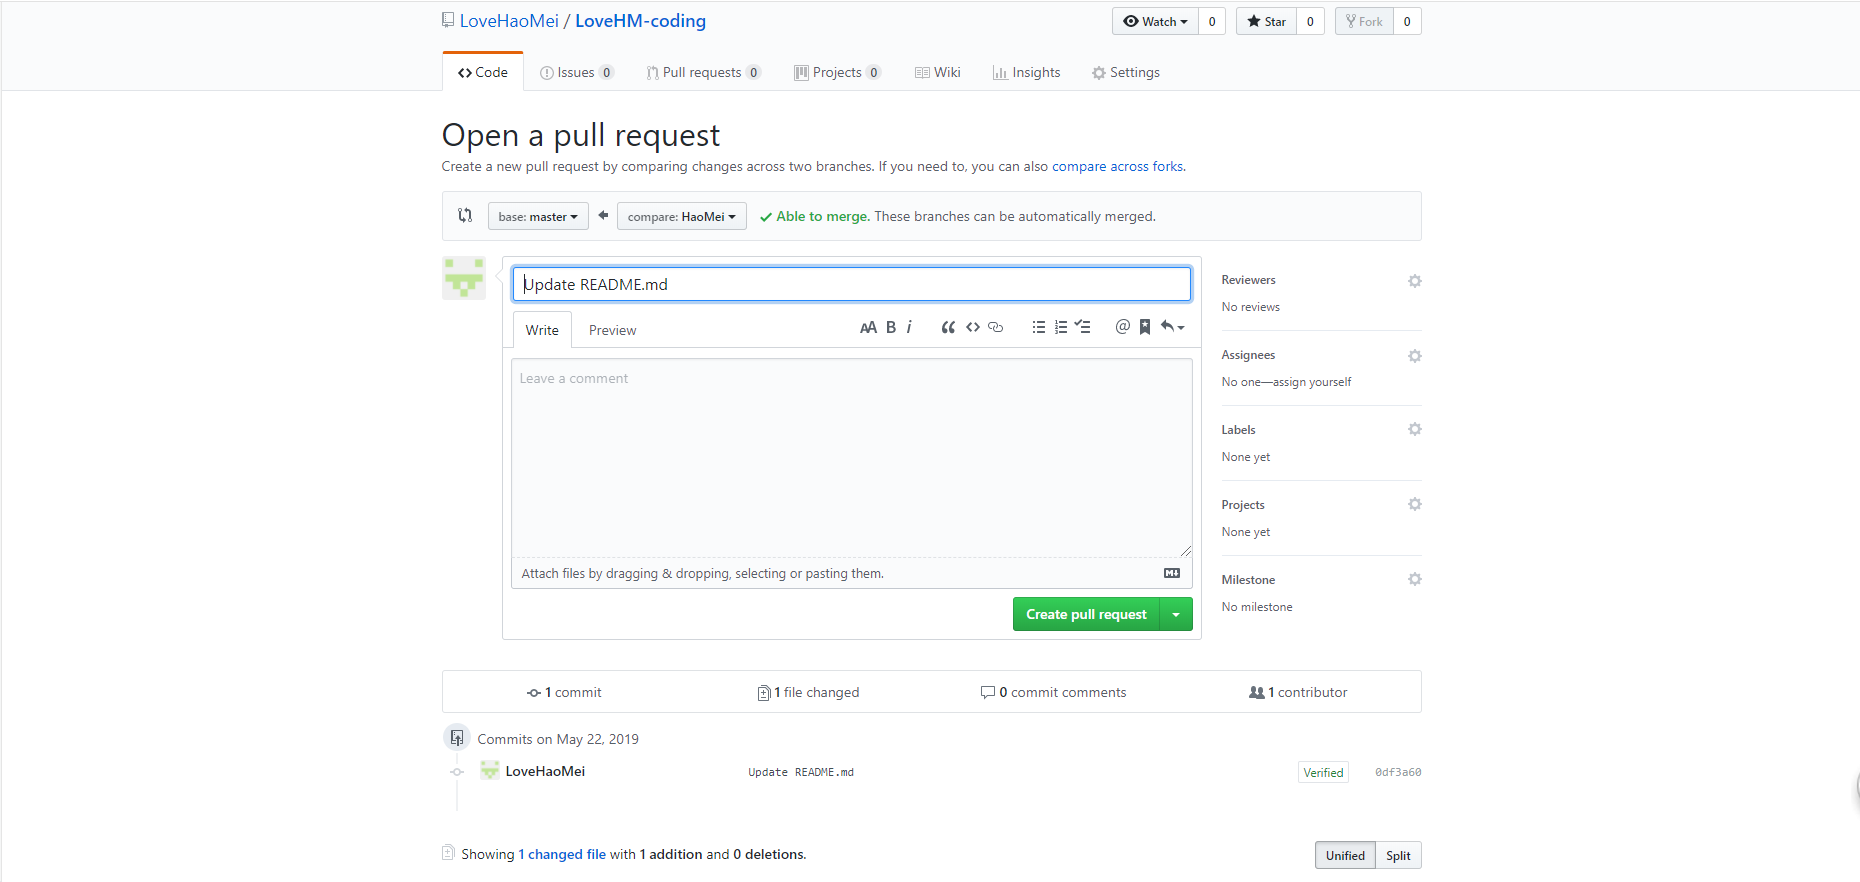Image resolution: width=1860 pixels, height=882 pixels.
Task: Open Labels settings gear
Action: pos(1415,429)
